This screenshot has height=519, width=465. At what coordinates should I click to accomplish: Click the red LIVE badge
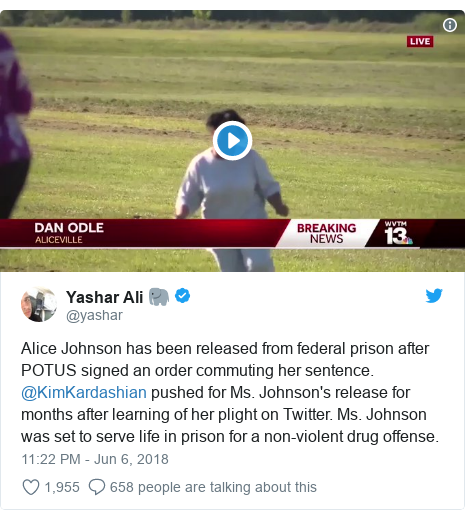[x=420, y=41]
